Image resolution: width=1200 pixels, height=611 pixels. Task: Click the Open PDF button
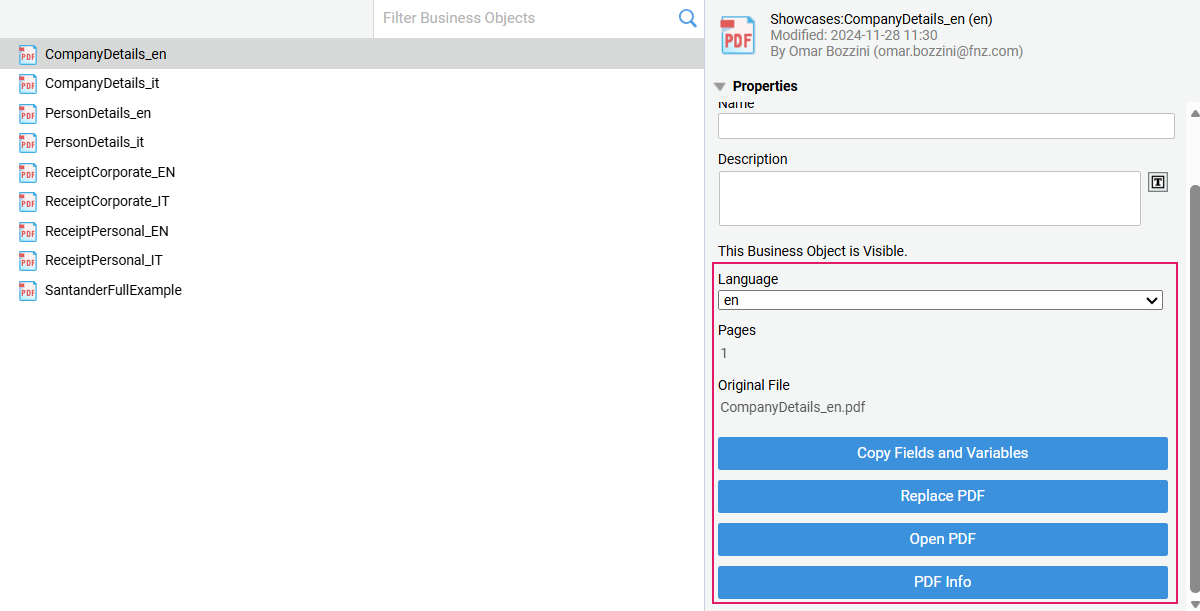[943, 539]
